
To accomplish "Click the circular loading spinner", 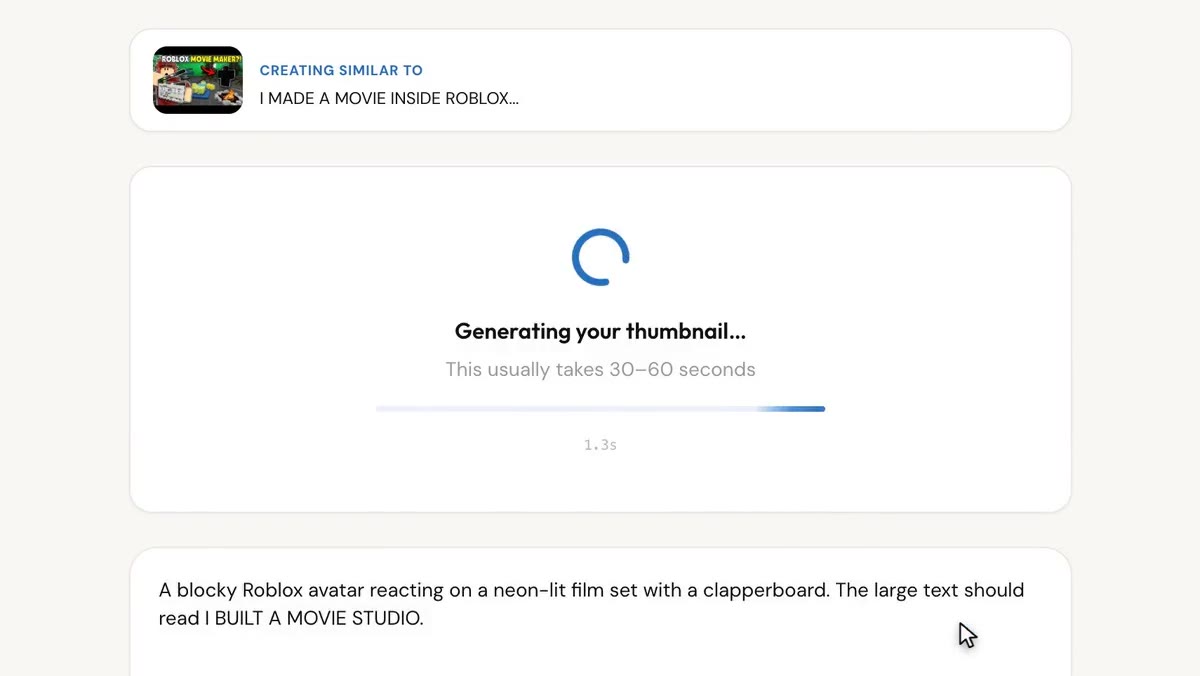I will [600, 257].
